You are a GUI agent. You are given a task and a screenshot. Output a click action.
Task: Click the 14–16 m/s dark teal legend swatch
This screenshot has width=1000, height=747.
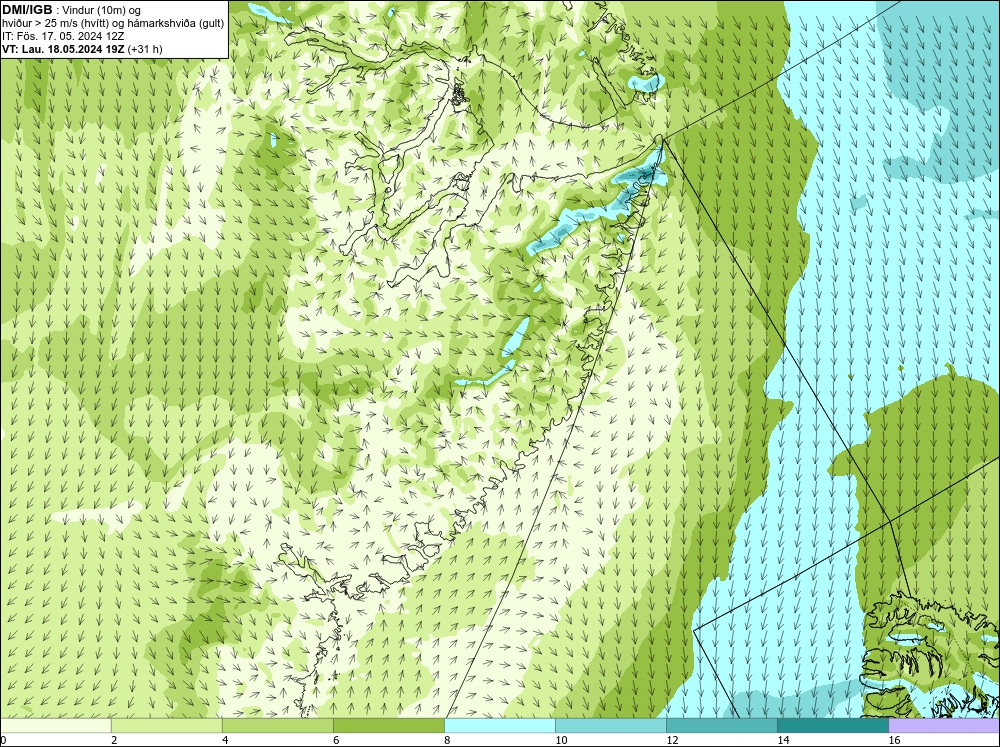click(832, 725)
